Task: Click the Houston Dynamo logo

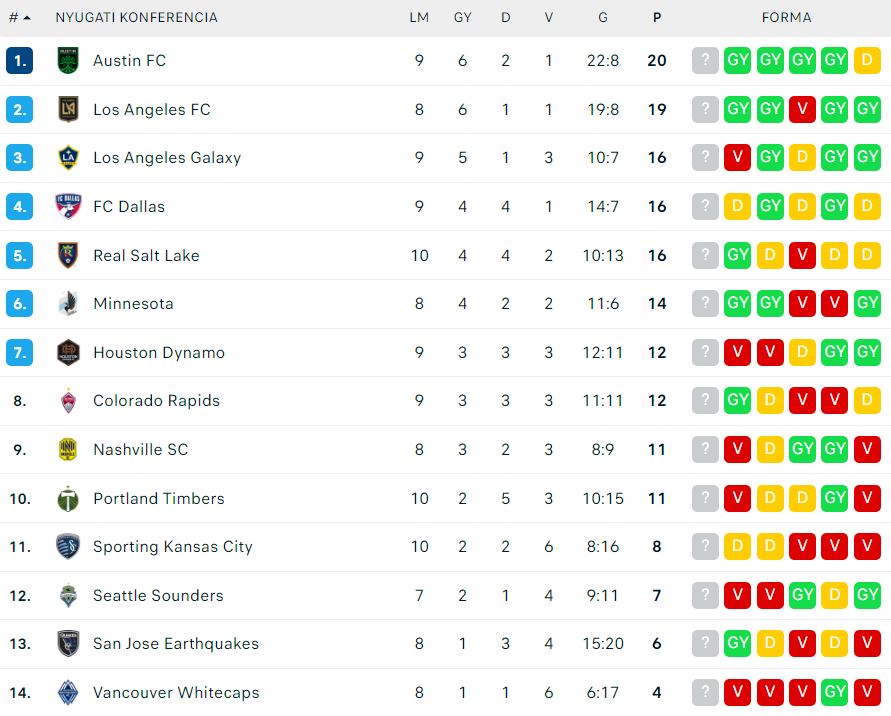Action: tap(68, 353)
